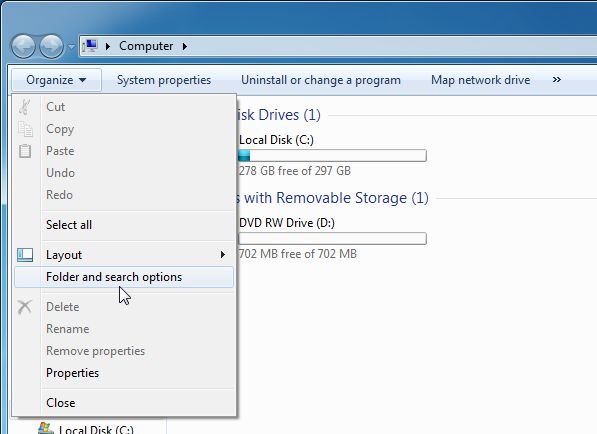
Task: Click the Local Disk (C:) capacity bar
Action: pyautogui.click(x=332, y=156)
